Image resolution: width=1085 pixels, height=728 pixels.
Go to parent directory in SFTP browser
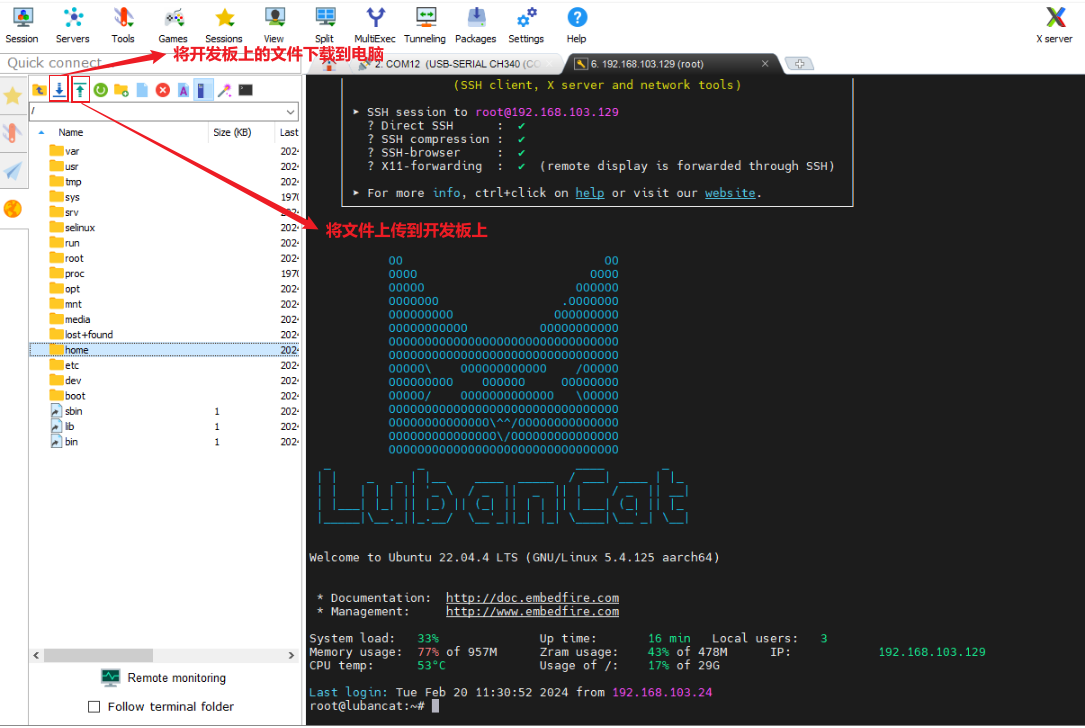(x=39, y=90)
